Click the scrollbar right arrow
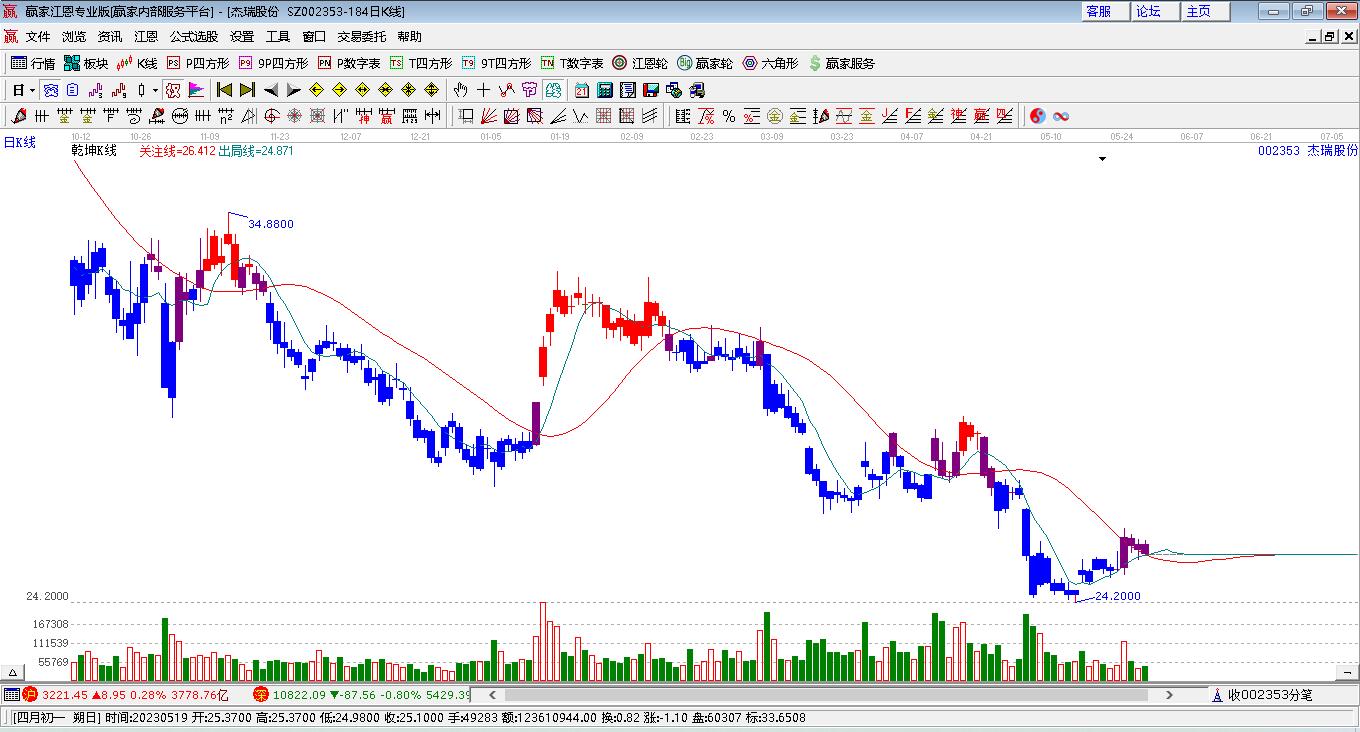This screenshot has height=732, width=1360. (x=1169, y=695)
